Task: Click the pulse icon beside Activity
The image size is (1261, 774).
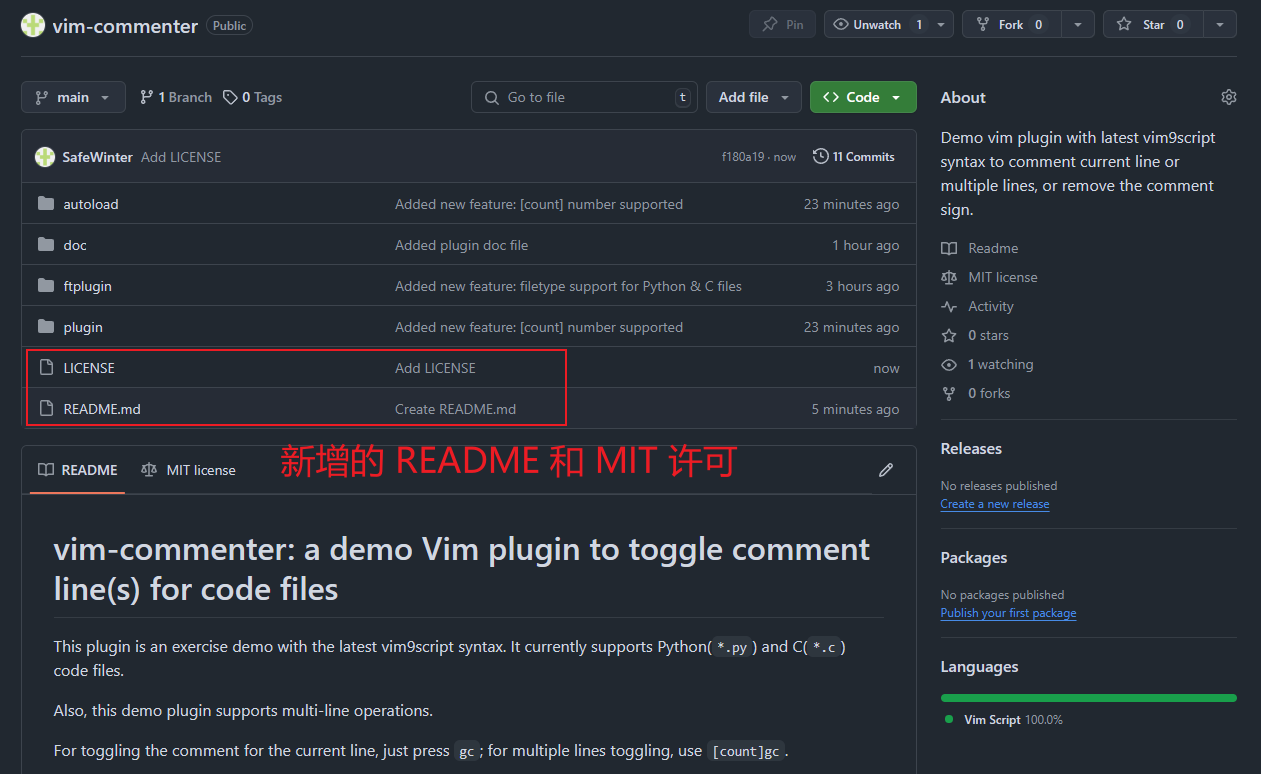Action: point(949,306)
